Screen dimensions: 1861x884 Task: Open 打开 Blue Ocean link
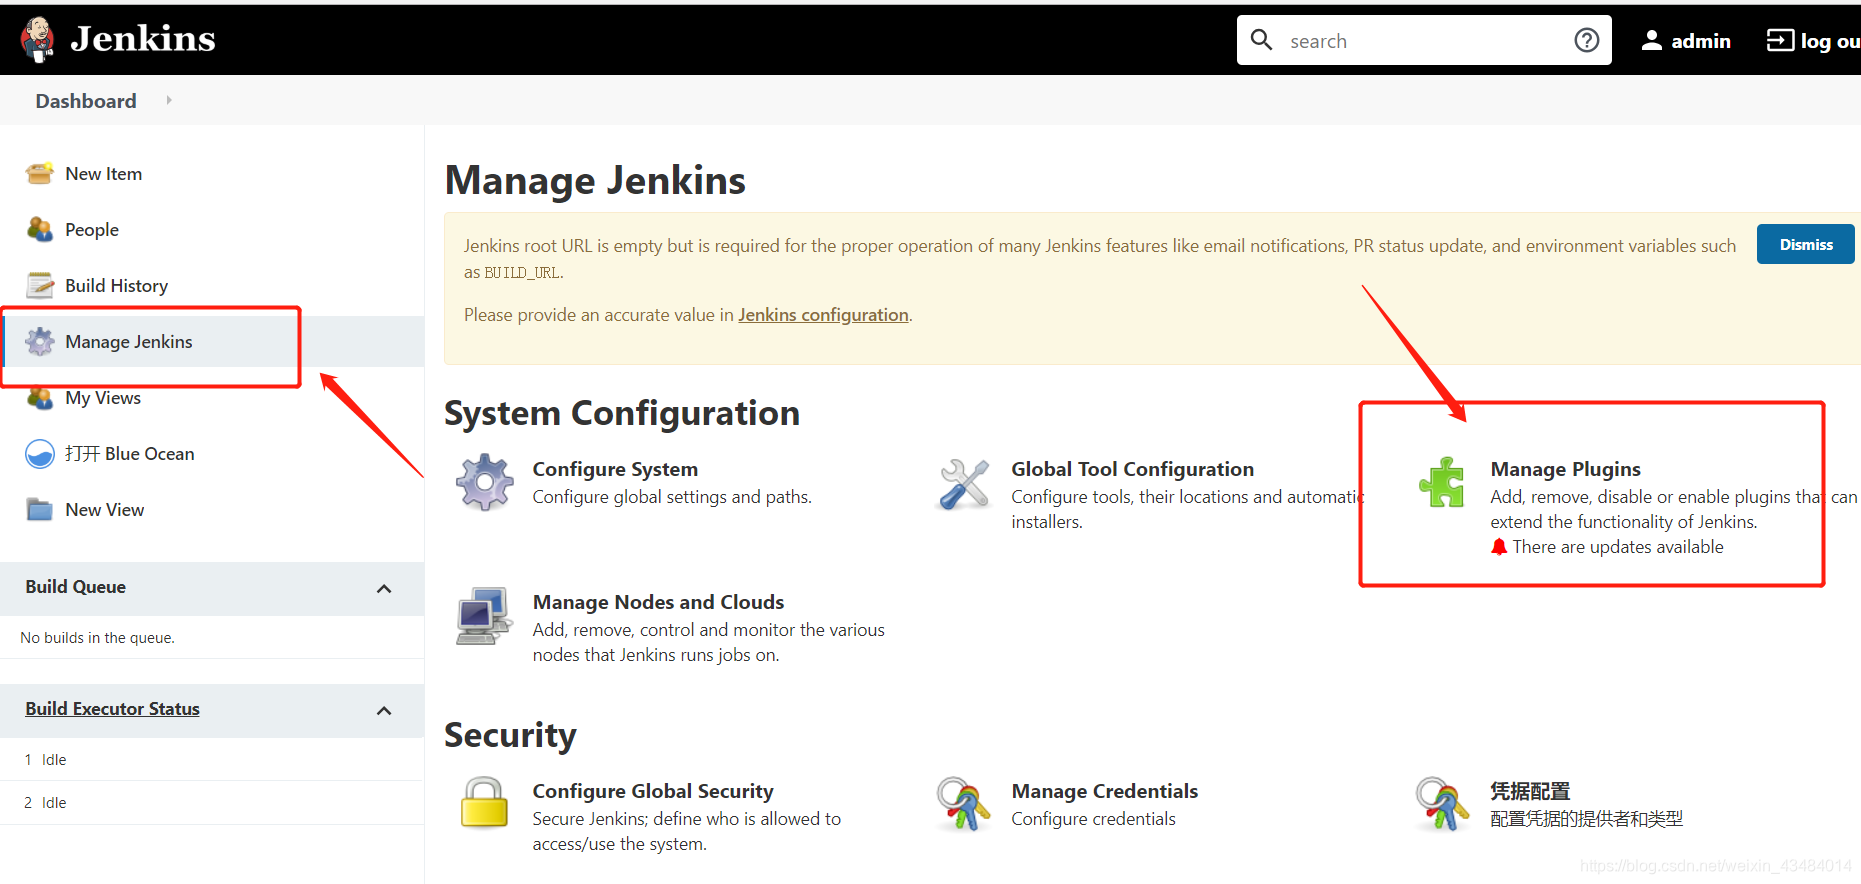130,454
